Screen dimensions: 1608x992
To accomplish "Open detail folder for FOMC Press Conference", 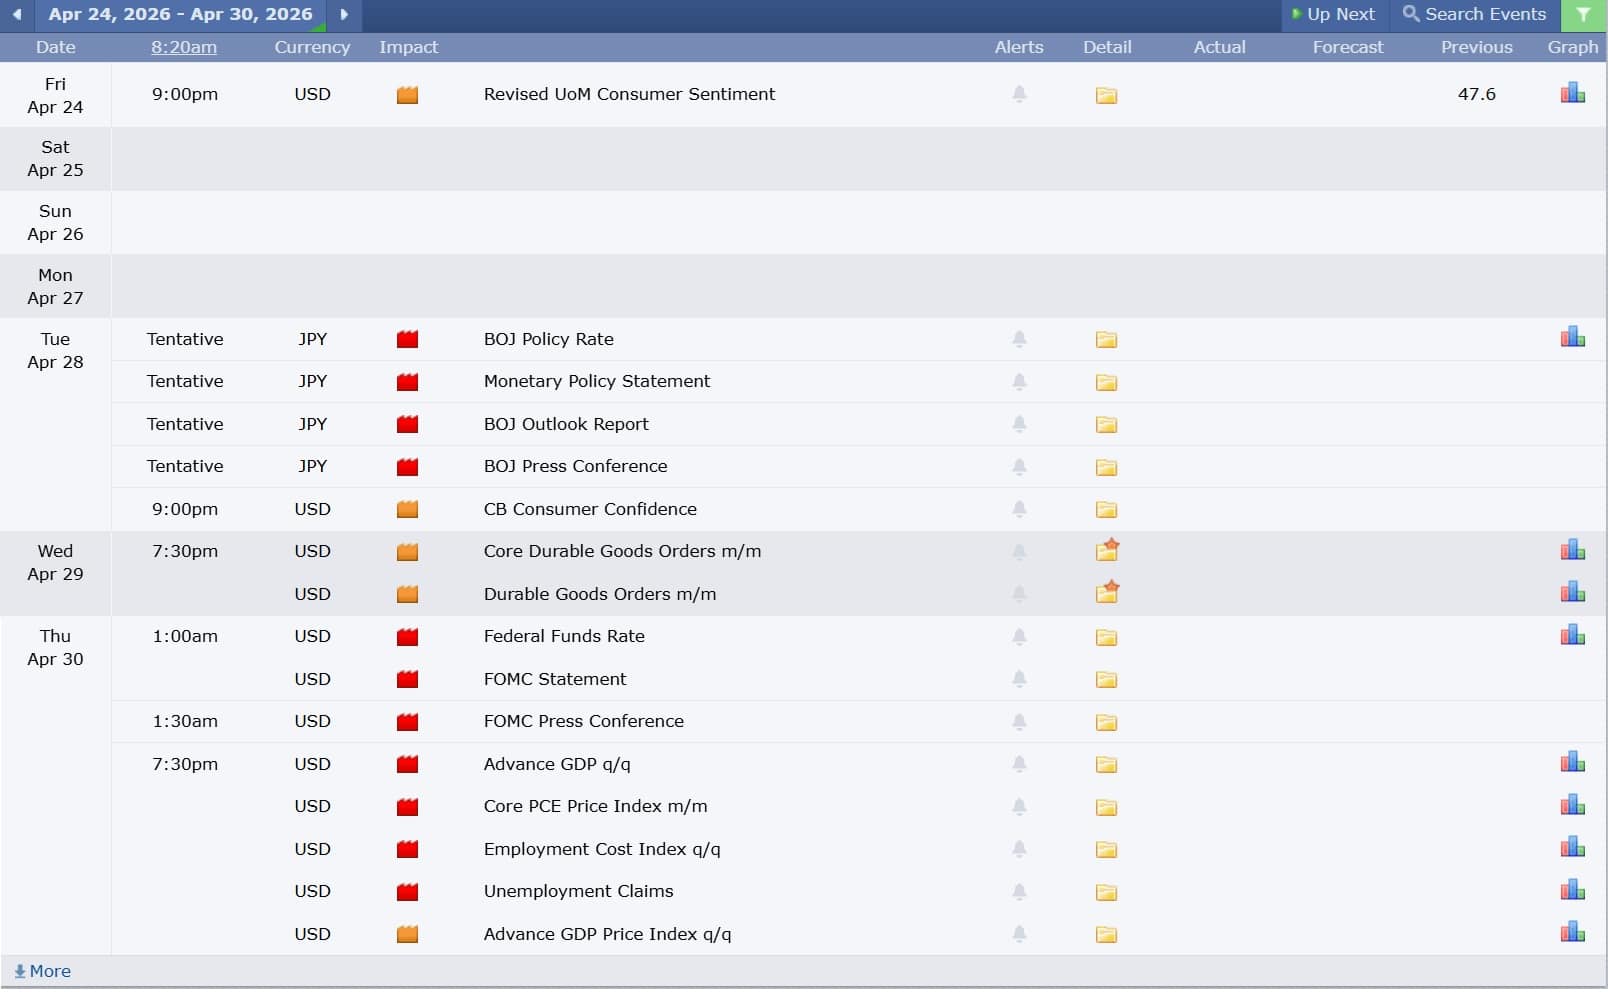I will [x=1106, y=722].
